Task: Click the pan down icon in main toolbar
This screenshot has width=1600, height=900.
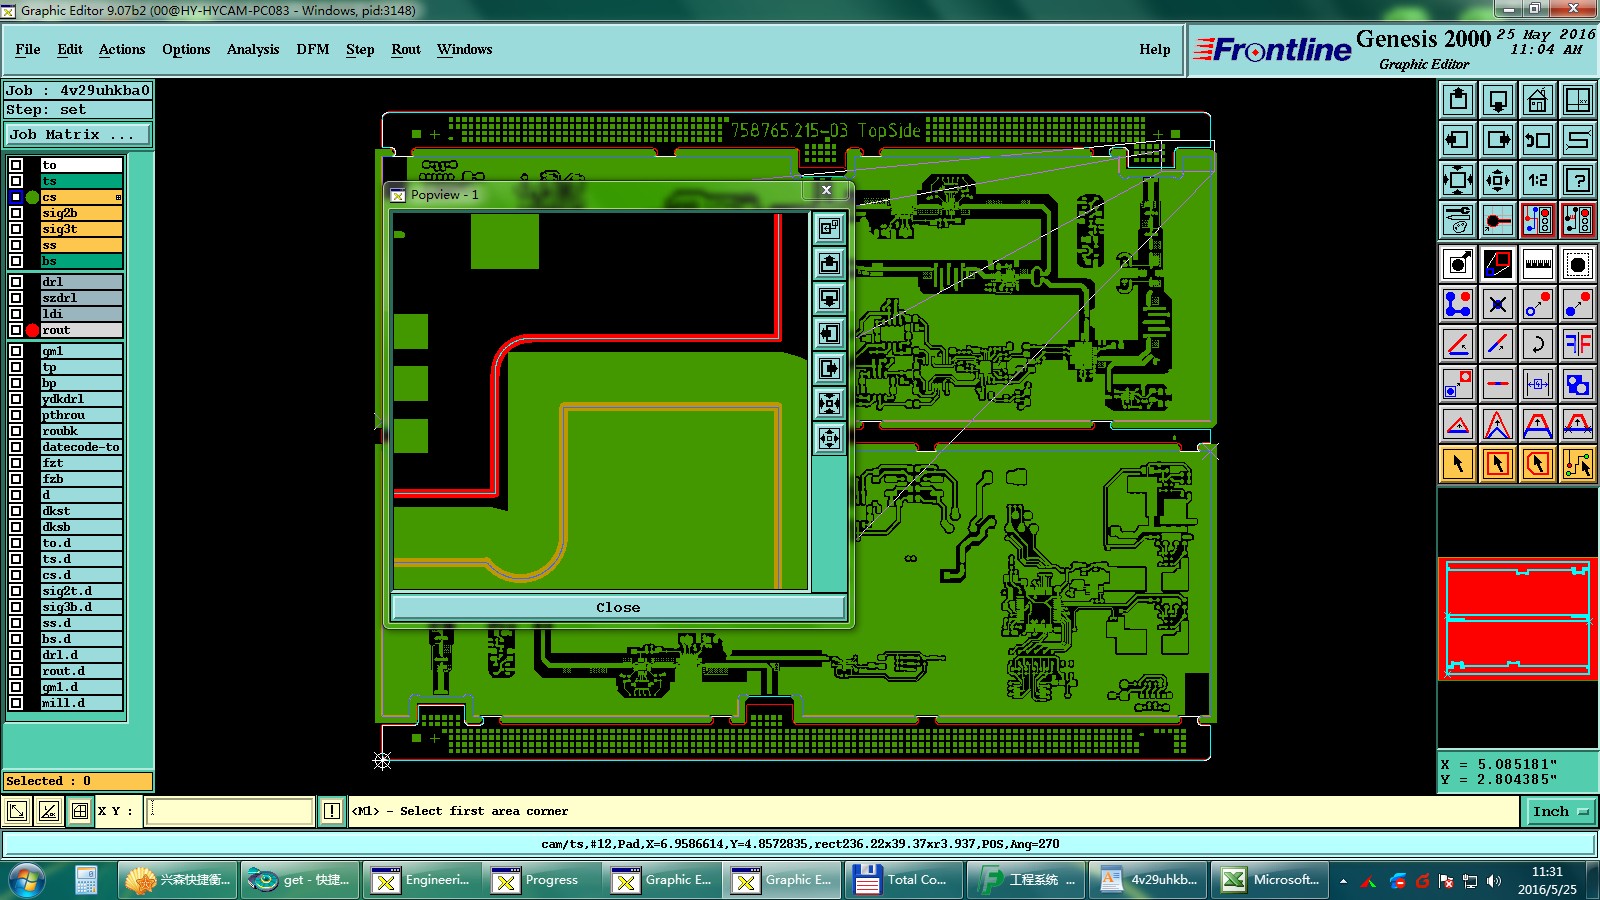Action: click(1498, 100)
